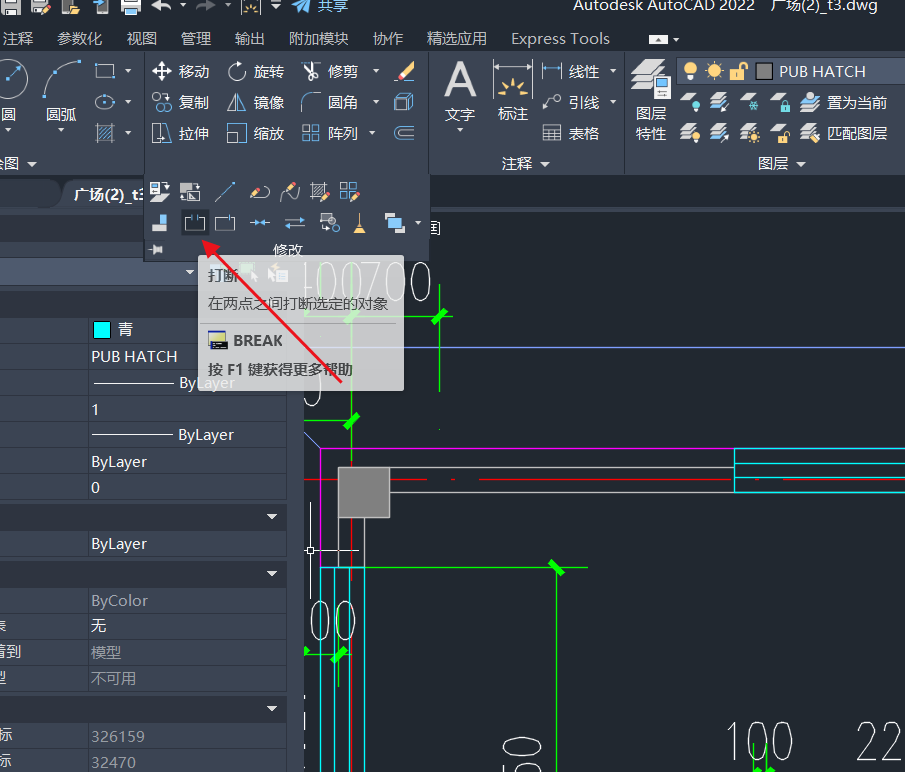Click the Text (文字) tool
The width and height of the screenshot is (905, 772).
click(x=460, y=92)
